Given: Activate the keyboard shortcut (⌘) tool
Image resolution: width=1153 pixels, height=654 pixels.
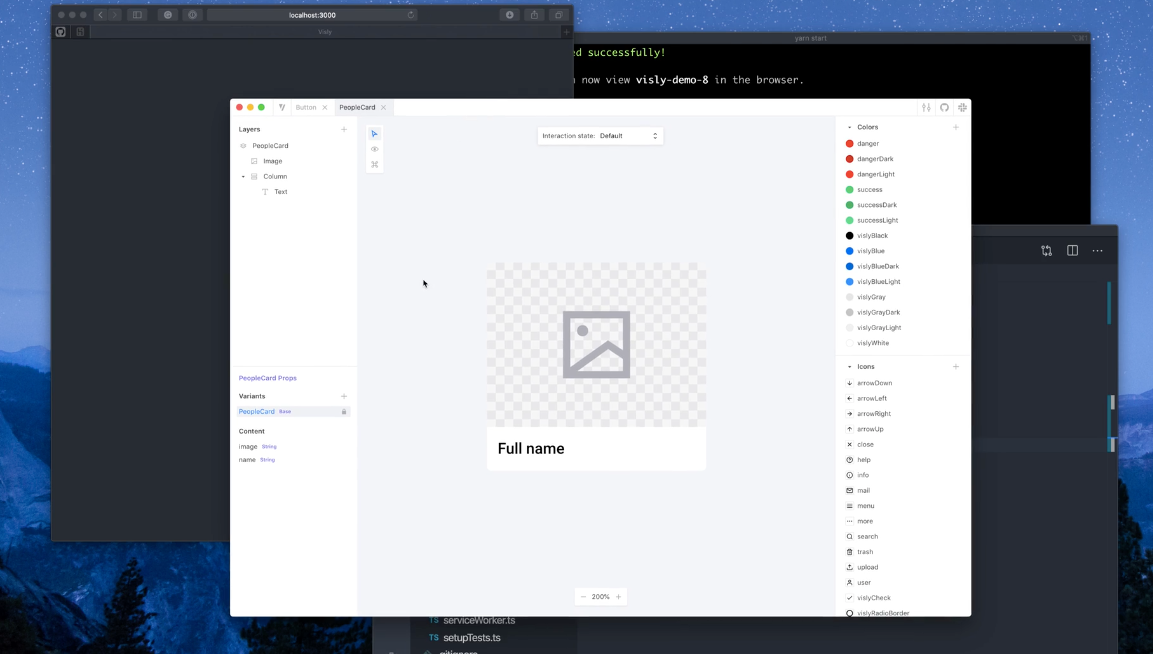Looking at the screenshot, I should coord(374,163).
